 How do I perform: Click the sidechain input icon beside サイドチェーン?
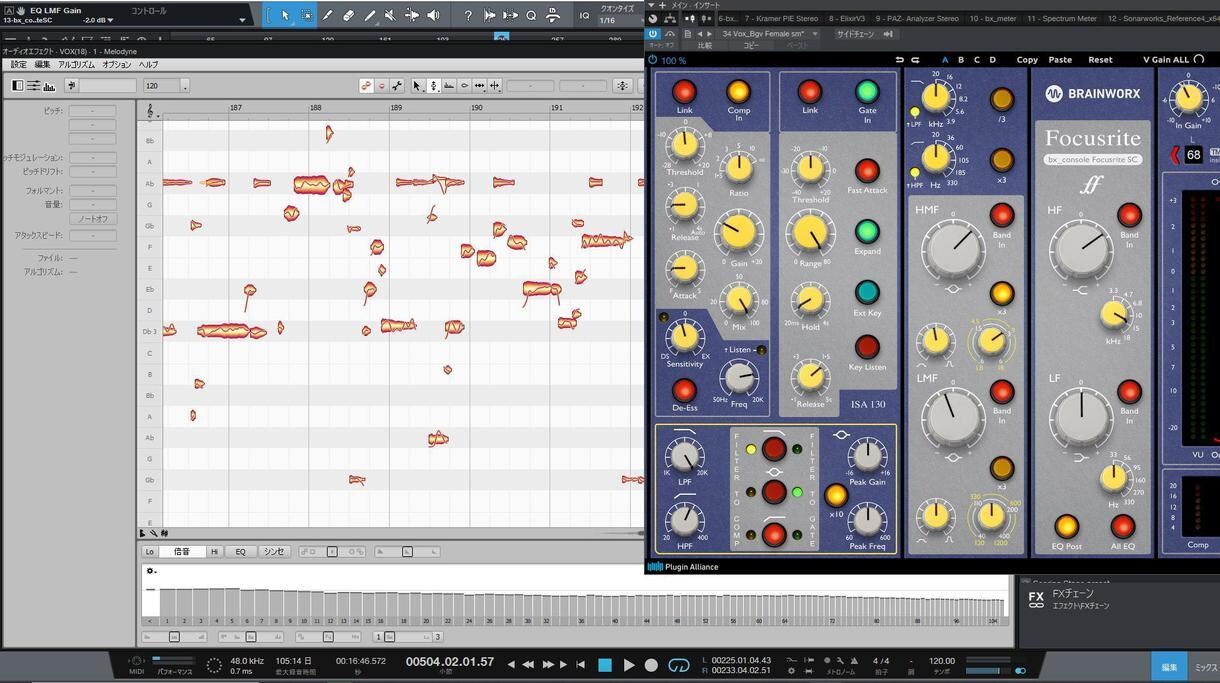tap(887, 34)
